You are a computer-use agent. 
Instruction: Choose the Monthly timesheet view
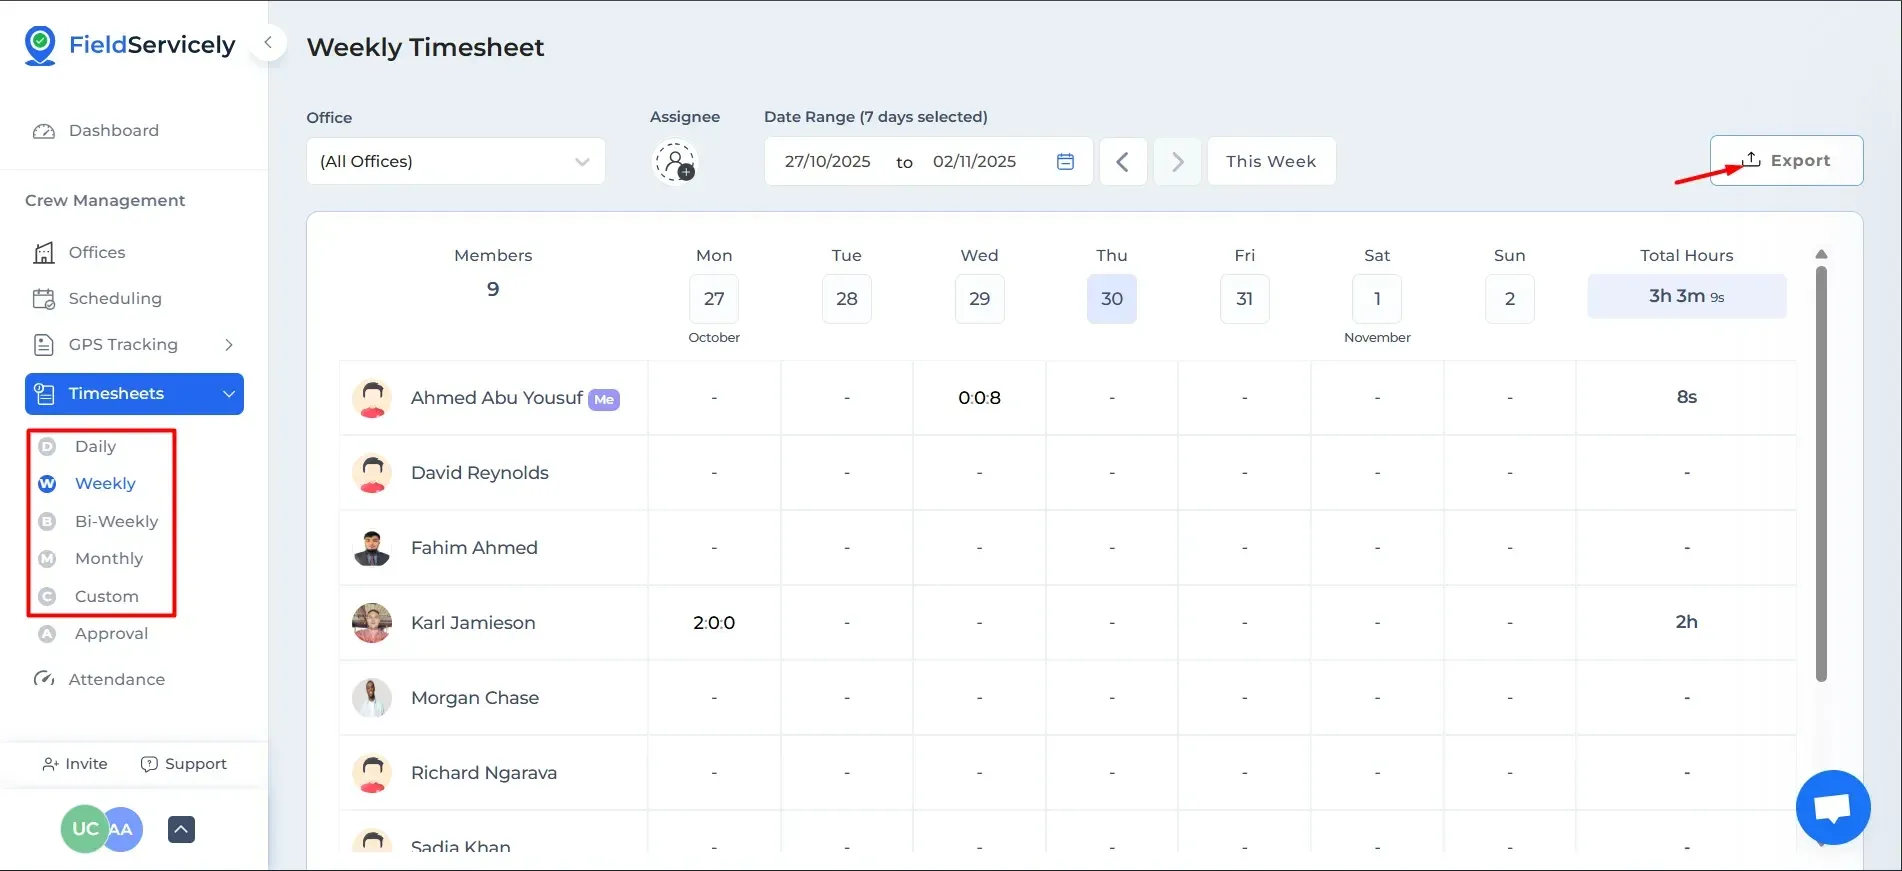coord(108,559)
